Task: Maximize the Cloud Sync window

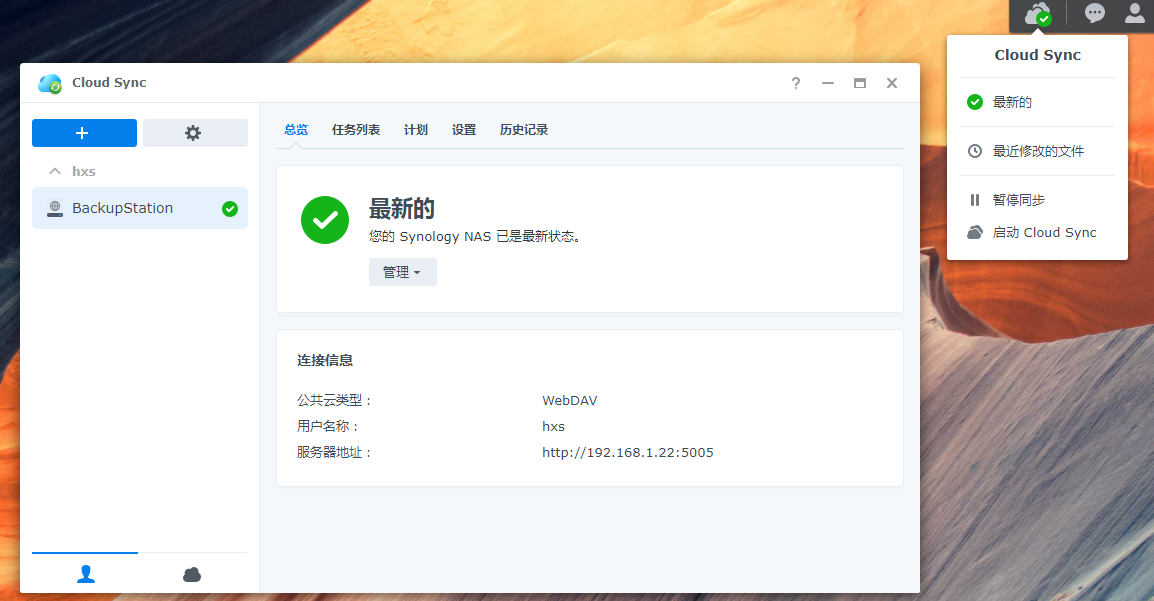Action: (860, 83)
